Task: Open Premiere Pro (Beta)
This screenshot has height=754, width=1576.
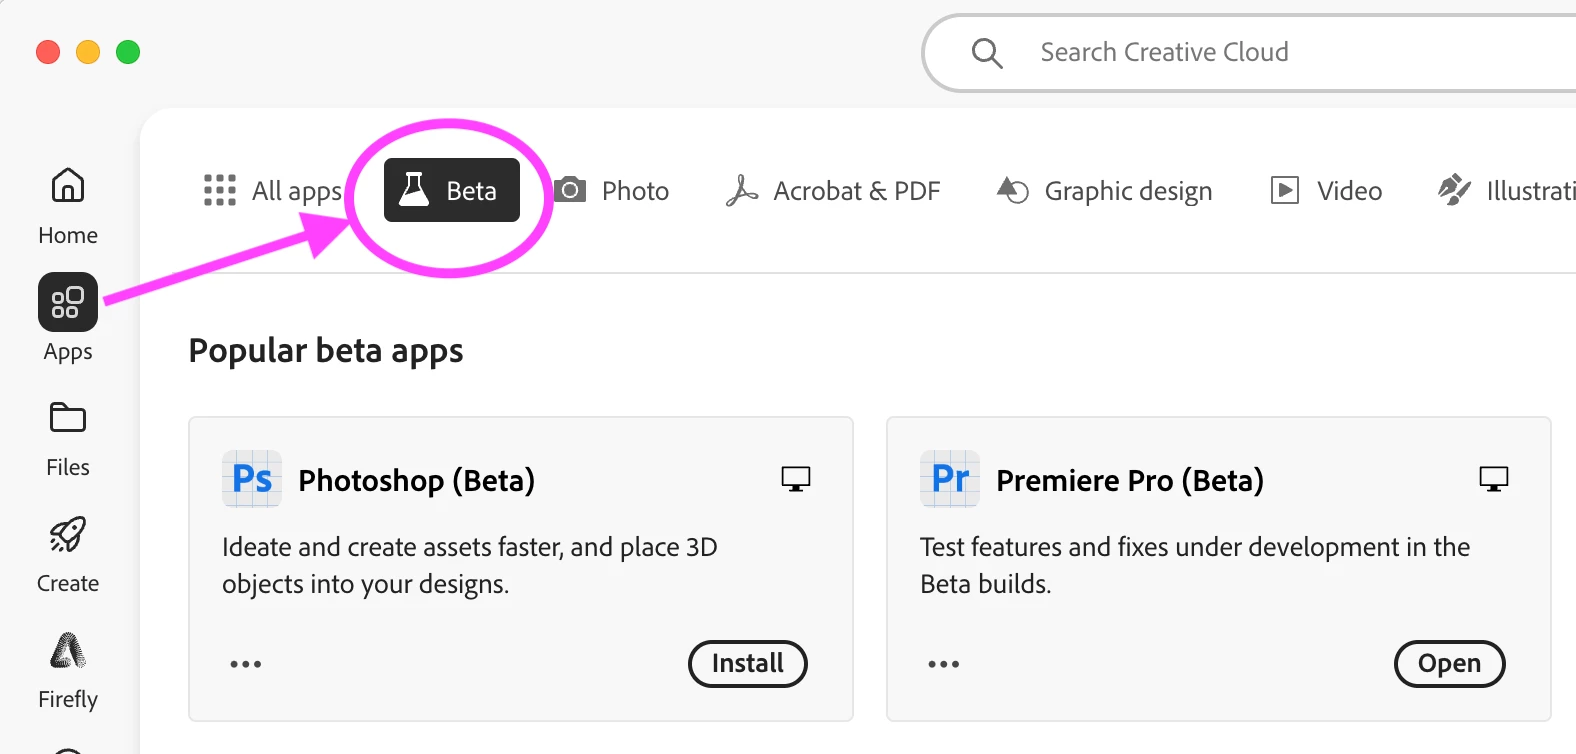Action: (x=1450, y=664)
